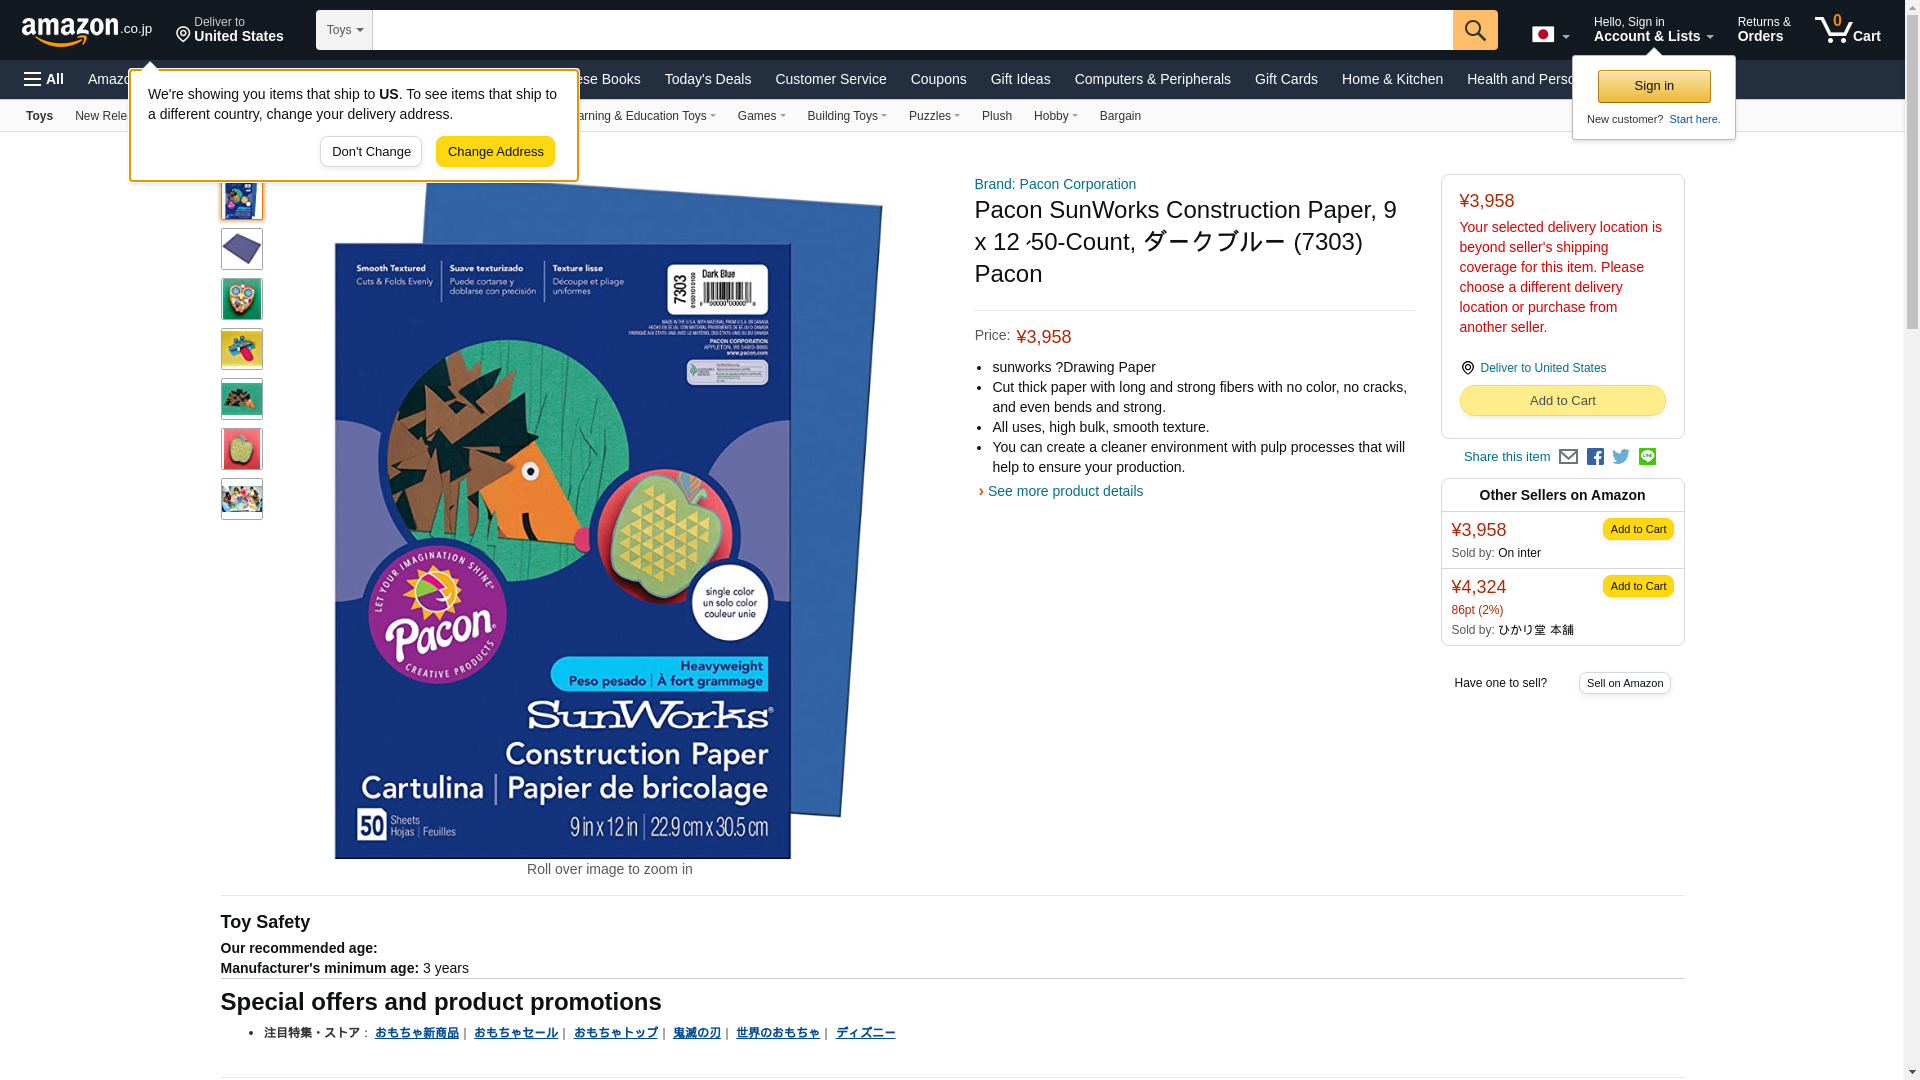Click the Don't Change button
This screenshot has width=1920, height=1080.
point(371,152)
